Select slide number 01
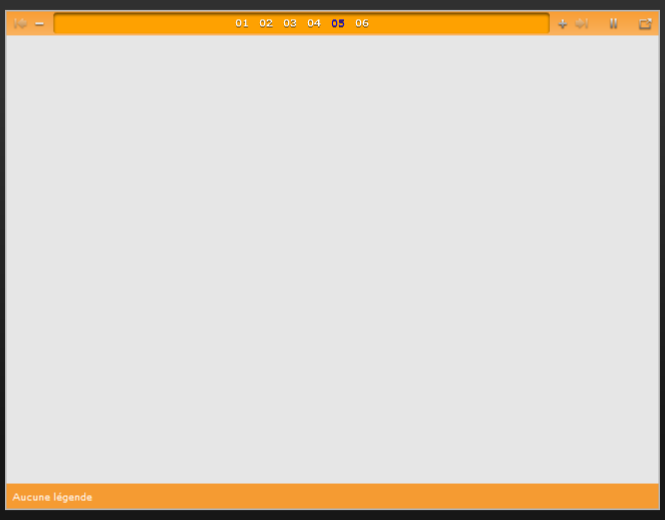665x520 pixels. tap(242, 23)
